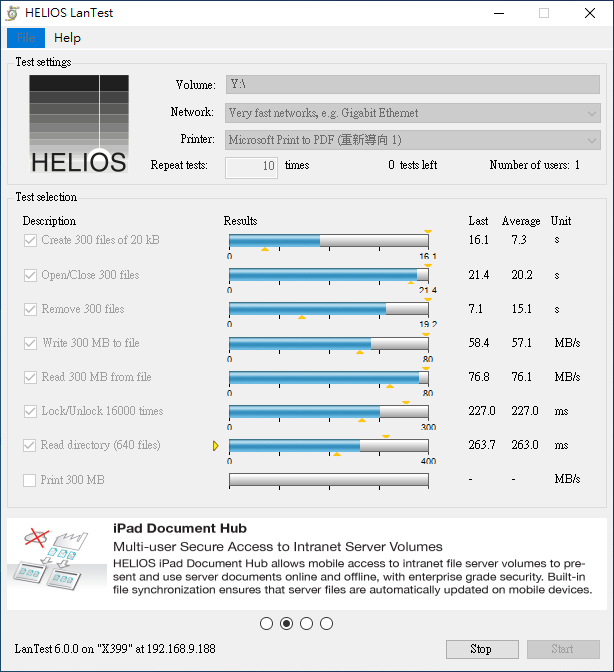Click the Last value 263.7 for Read directory
Screen dimensions: 614x672
coord(482,445)
